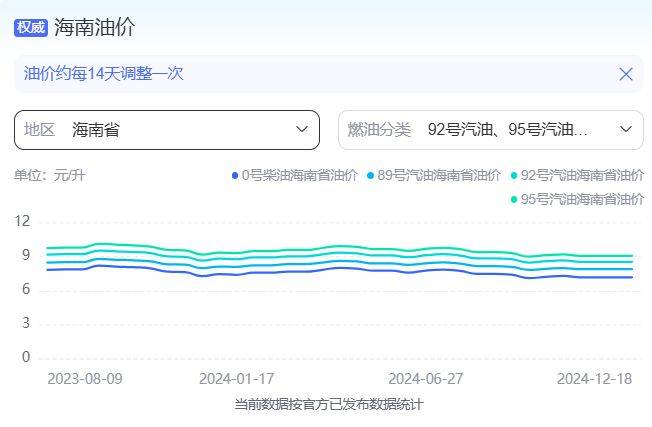
Task: Toggle 0号柴油海南省油价 legend series
Action: pyautogui.click(x=294, y=175)
